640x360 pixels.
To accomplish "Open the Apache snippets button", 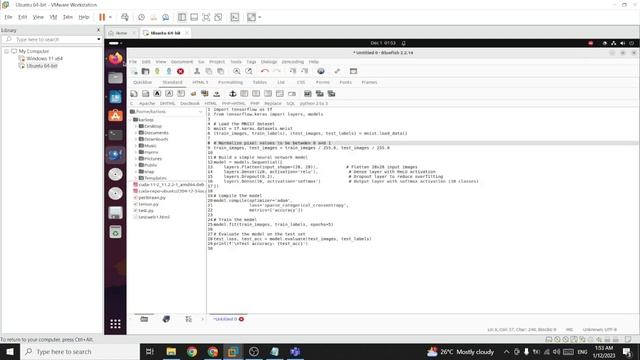I will coord(147,104).
